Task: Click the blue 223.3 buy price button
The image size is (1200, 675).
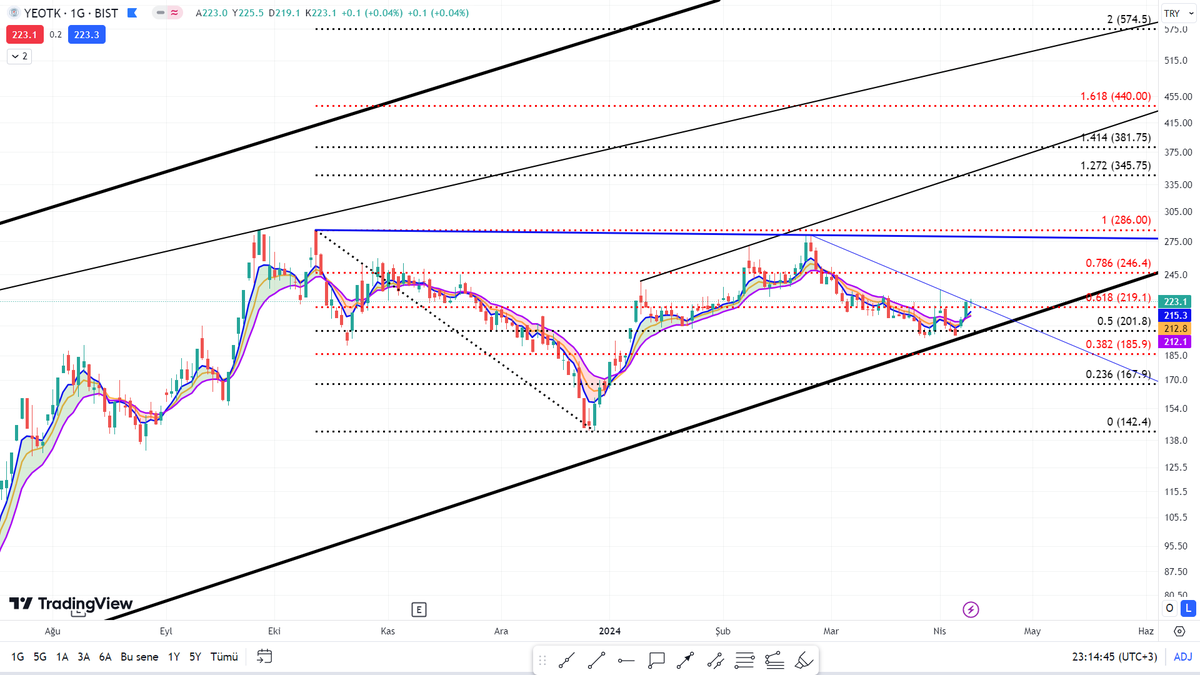Action: click(86, 35)
